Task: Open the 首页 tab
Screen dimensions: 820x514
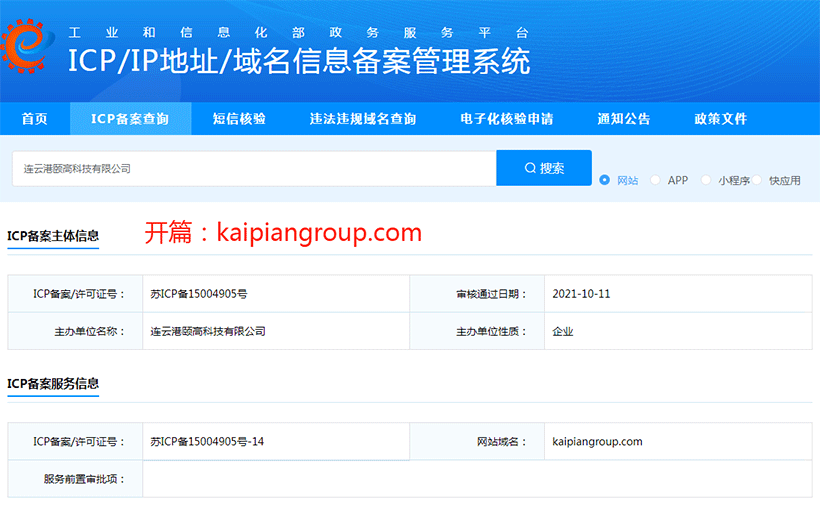Action: 34,119
